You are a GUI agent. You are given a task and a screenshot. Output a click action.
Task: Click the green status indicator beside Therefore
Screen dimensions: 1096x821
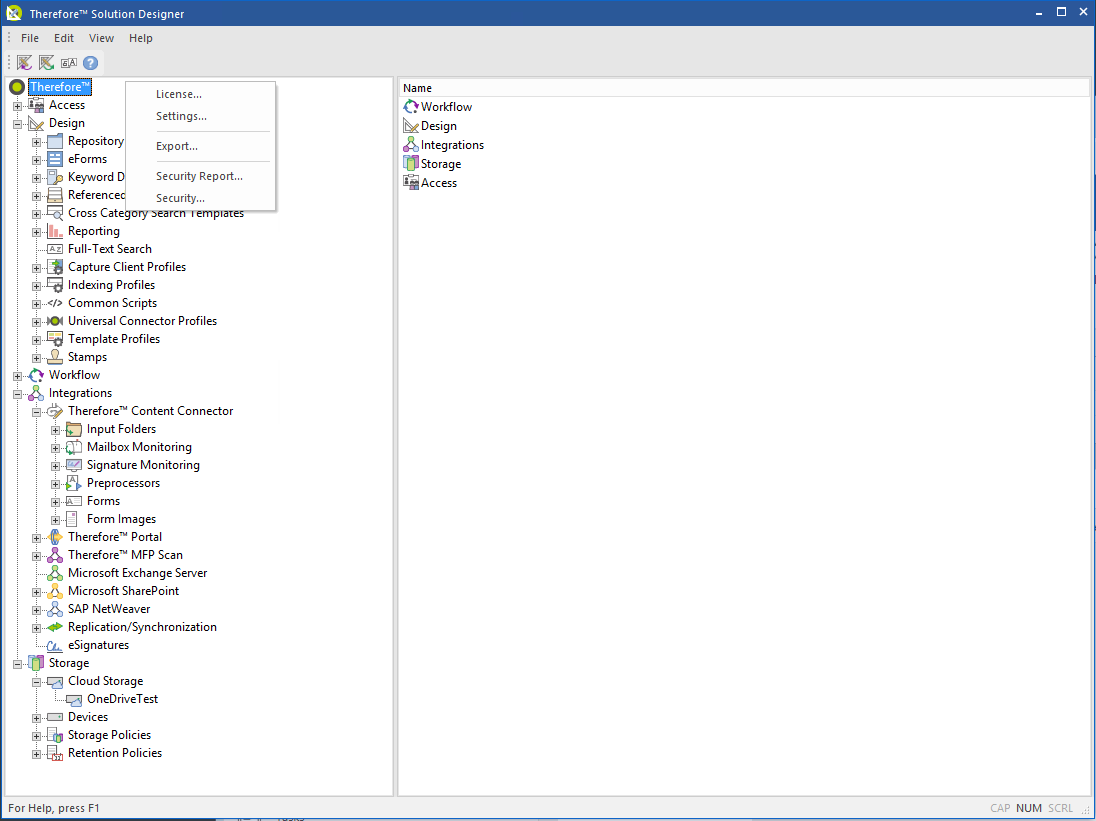pyautogui.click(x=15, y=87)
